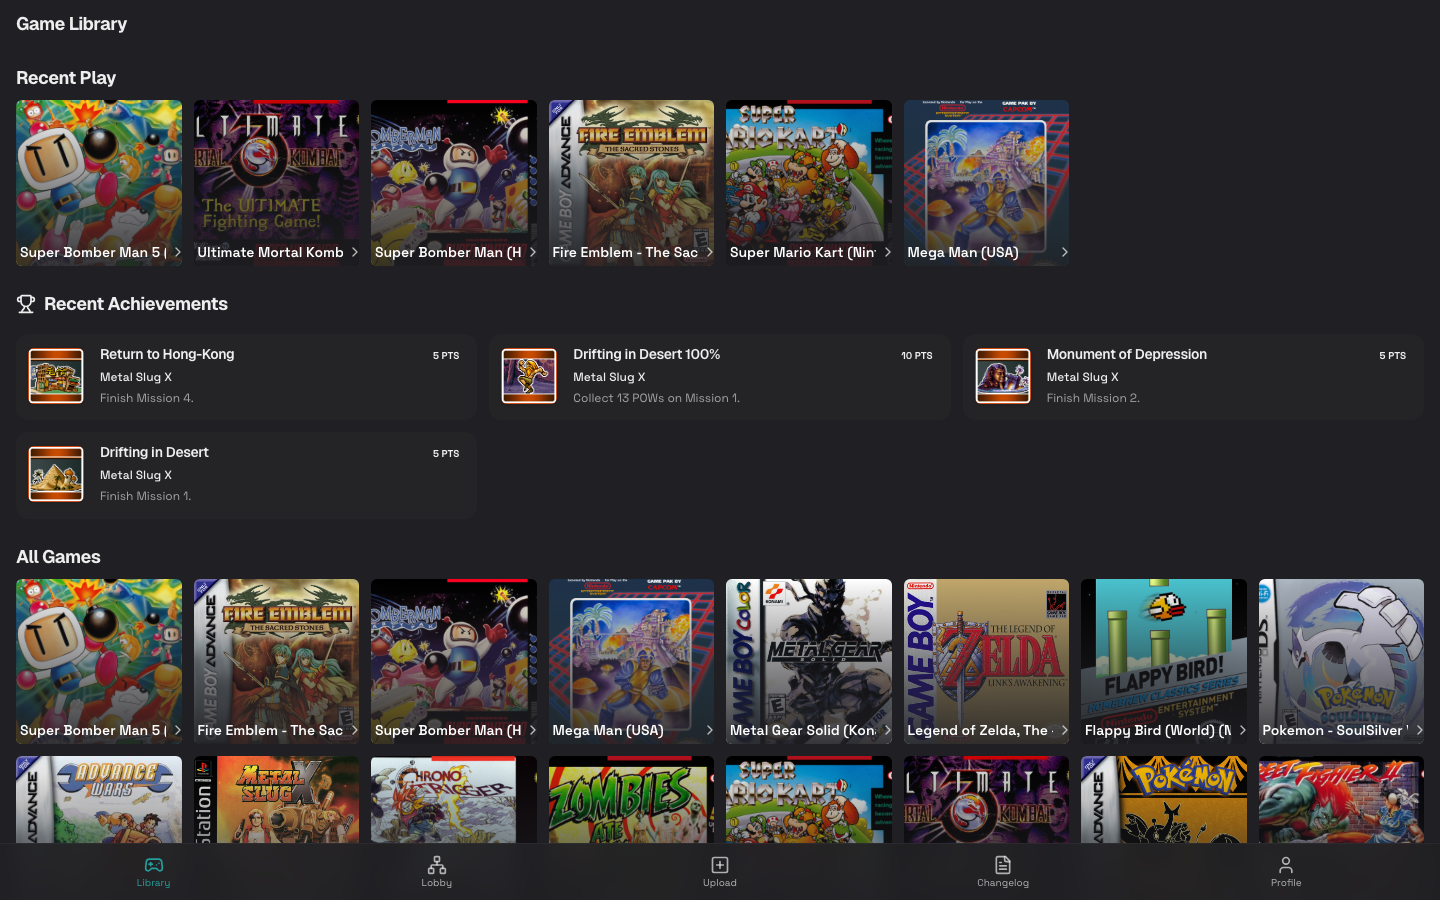Open Super Mario Kart in Recent Play
The image size is (1440, 900).
[x=808, y=175]
